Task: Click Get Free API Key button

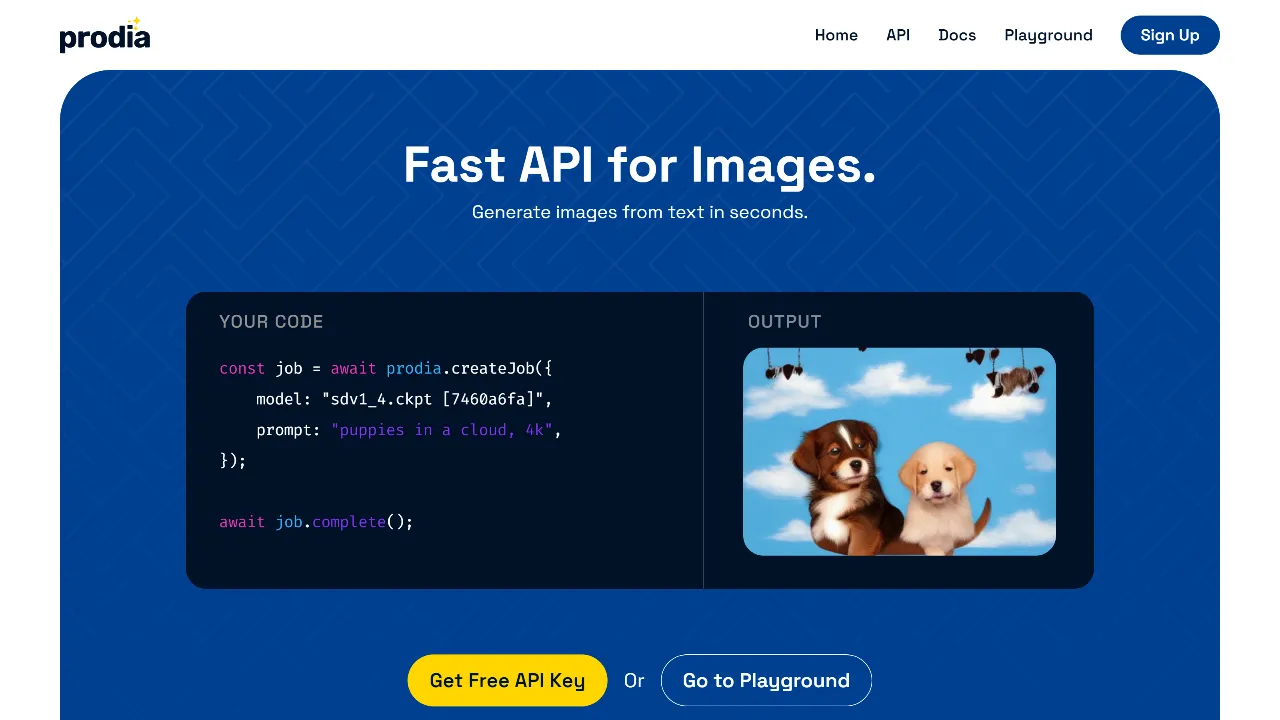Action: tap(507, 680)
